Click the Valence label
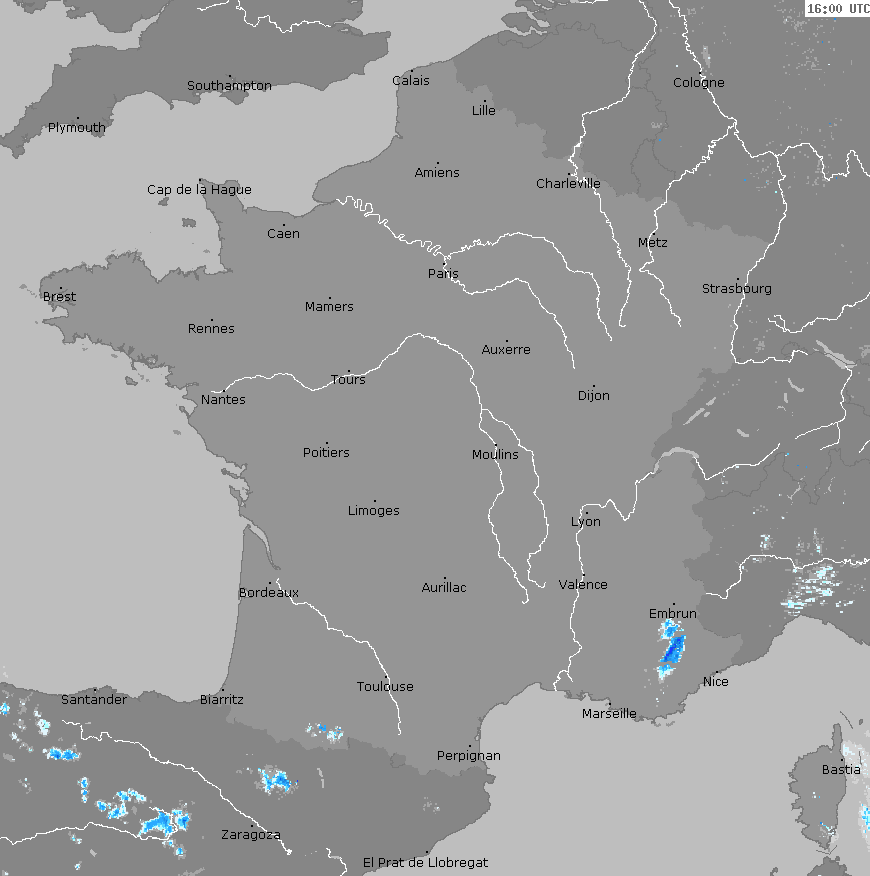This screenshot has width=870, height=876. tap(583, 584)
